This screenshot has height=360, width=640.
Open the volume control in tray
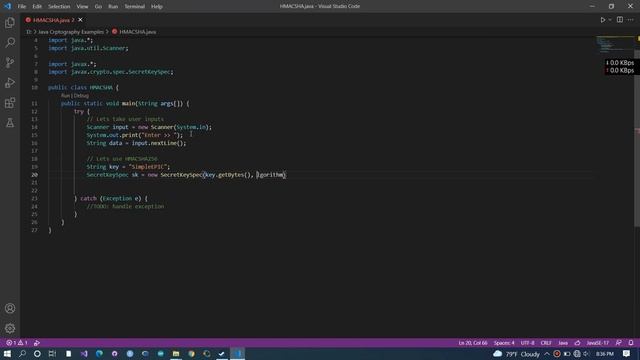point(587,354)
